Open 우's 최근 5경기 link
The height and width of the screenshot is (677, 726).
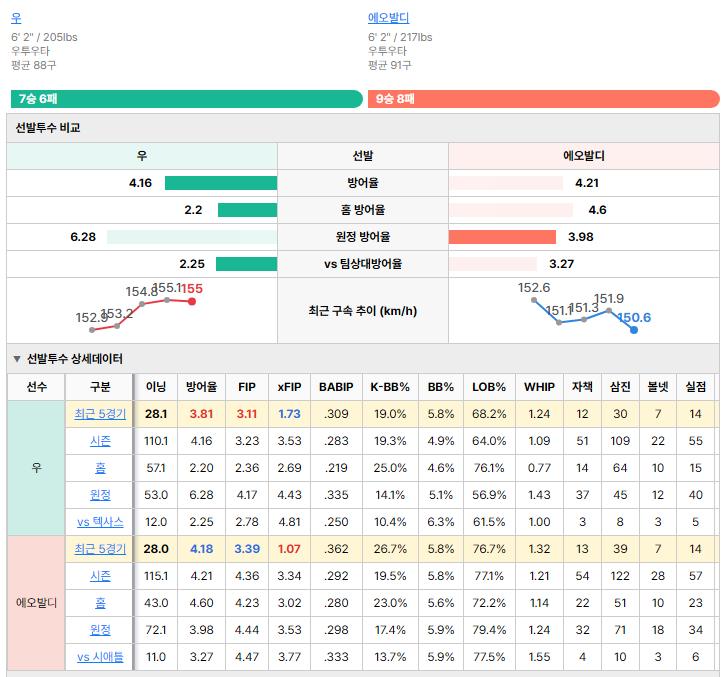(100, 414)
